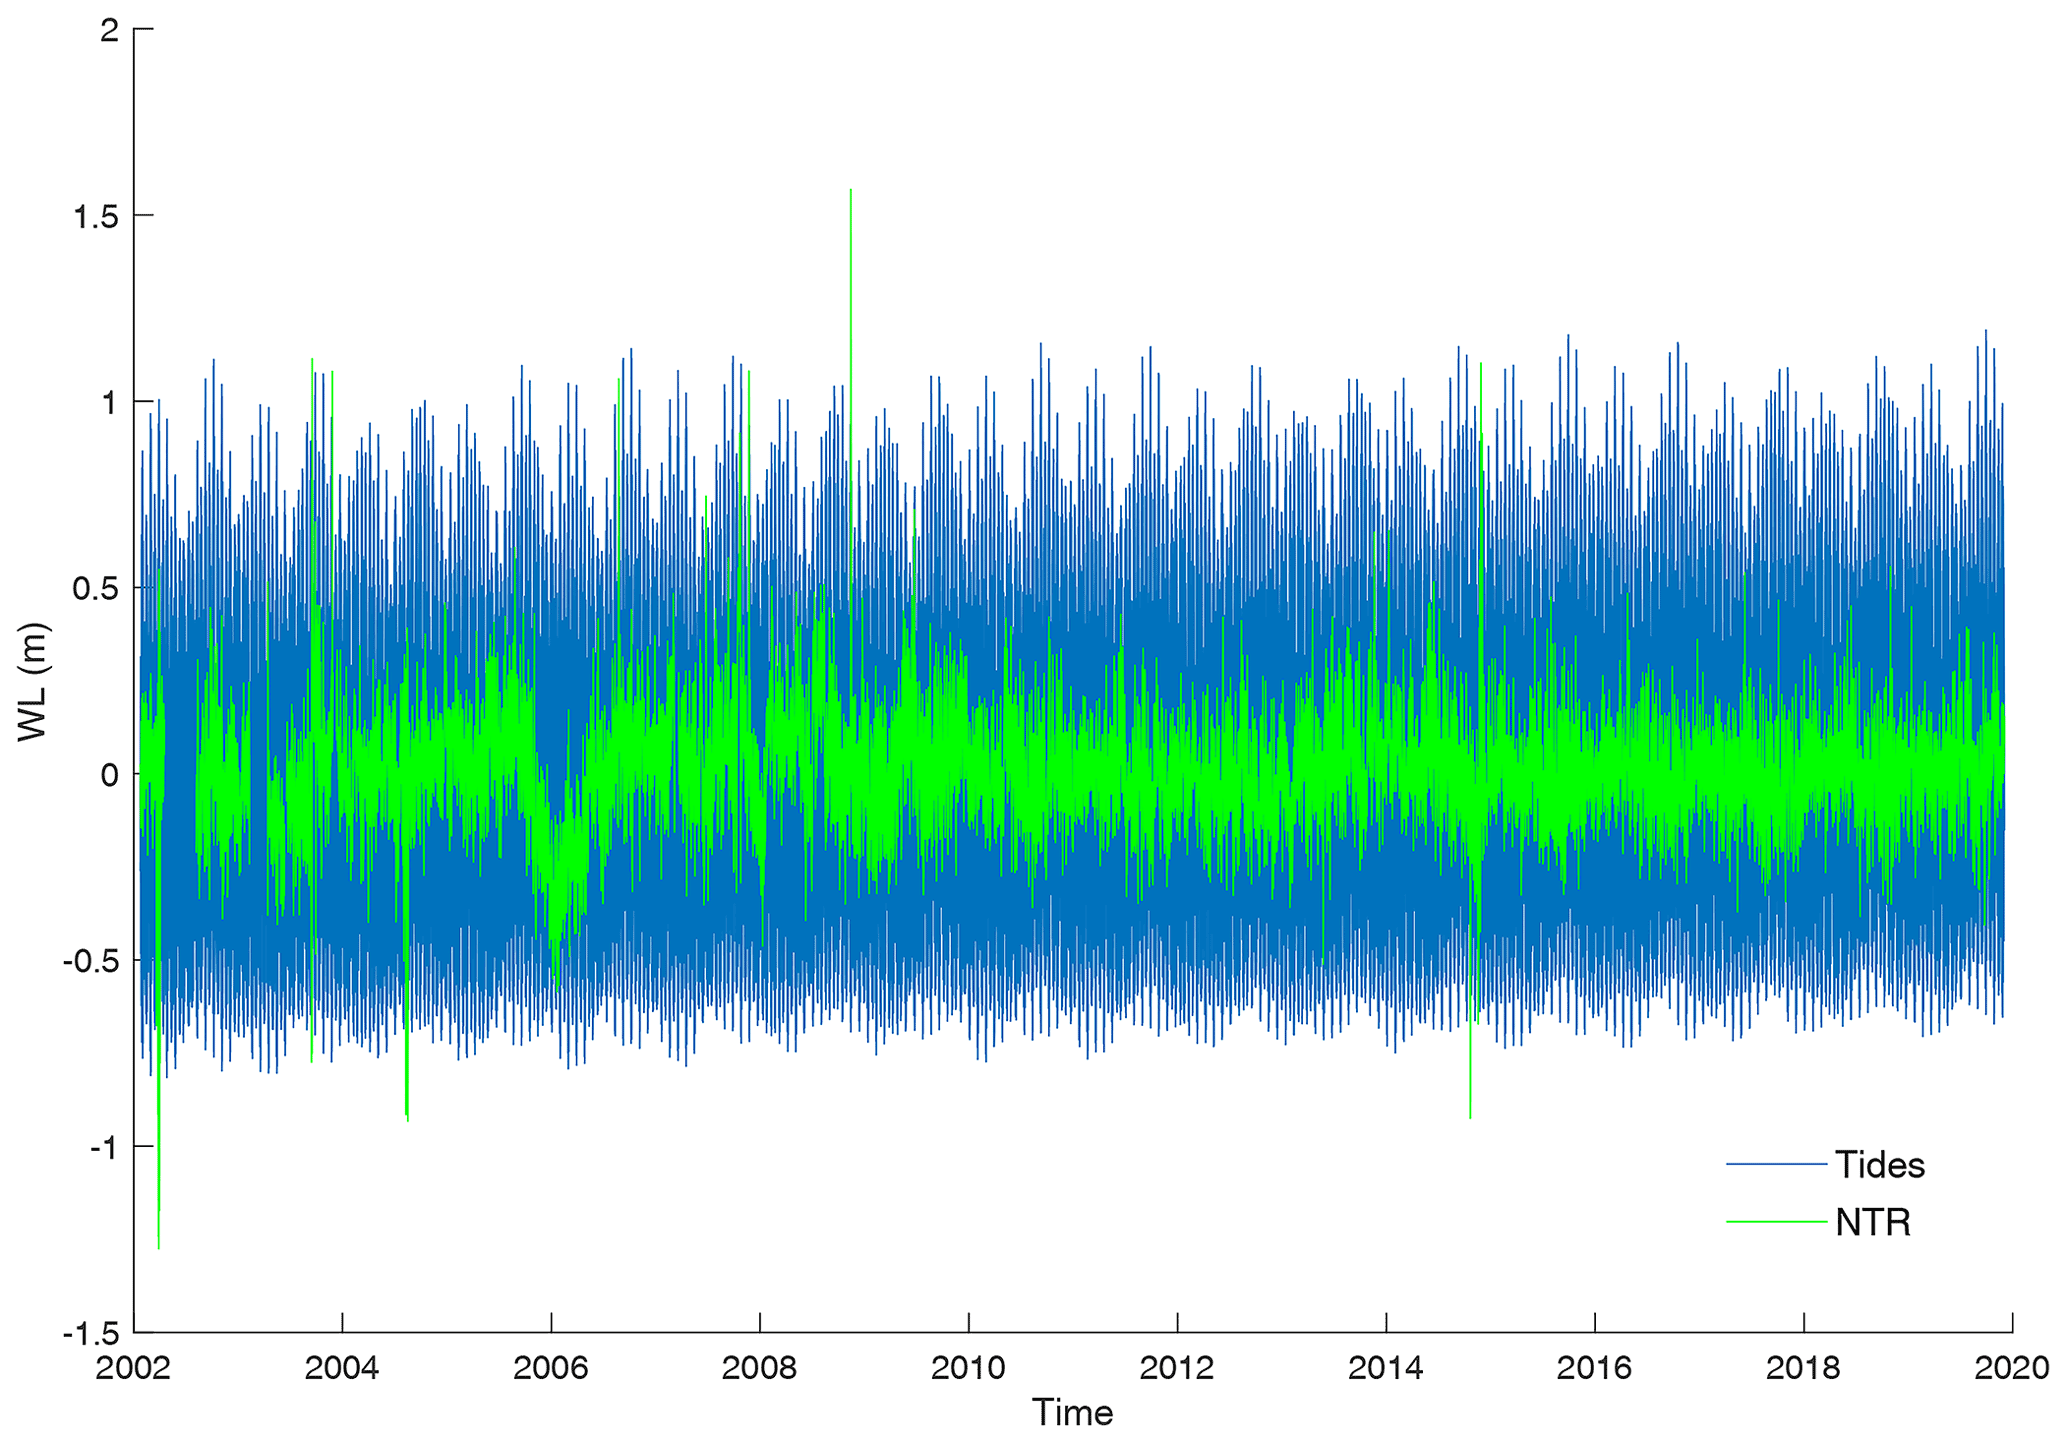The height and width of the screenshot is (1443, 2067).
Task: Click the -0.5 y-axis tick label
Action: coord(91,961)
